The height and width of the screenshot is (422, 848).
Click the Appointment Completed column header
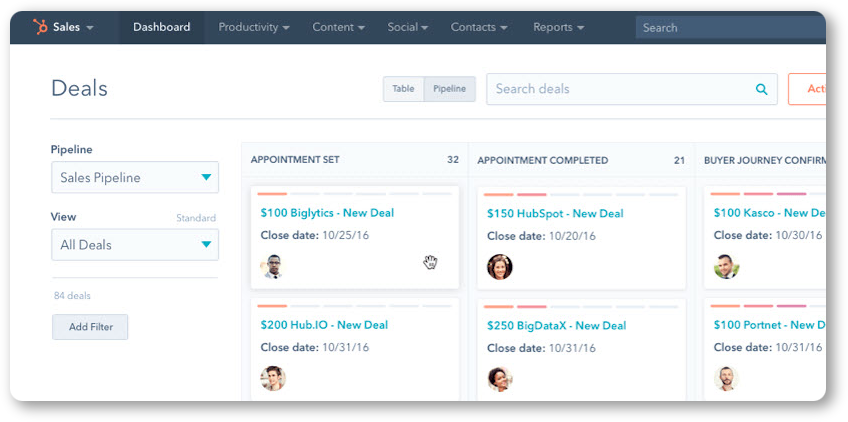click(x=542, y=160)
